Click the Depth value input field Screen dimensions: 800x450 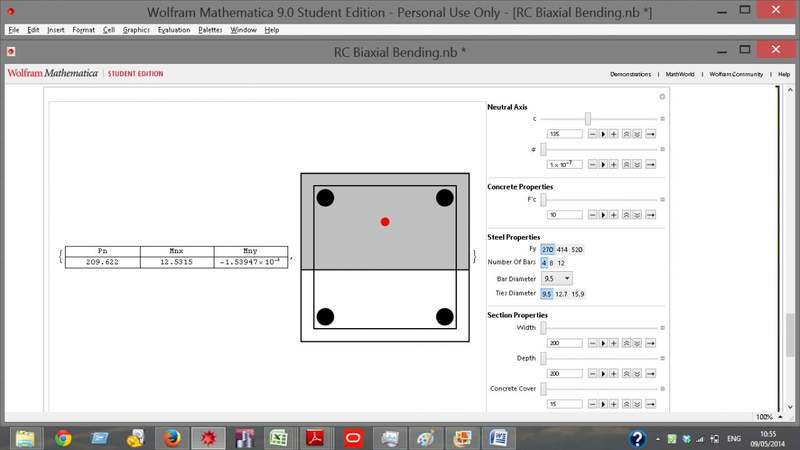pyautogui.click(x=564, y=373)
